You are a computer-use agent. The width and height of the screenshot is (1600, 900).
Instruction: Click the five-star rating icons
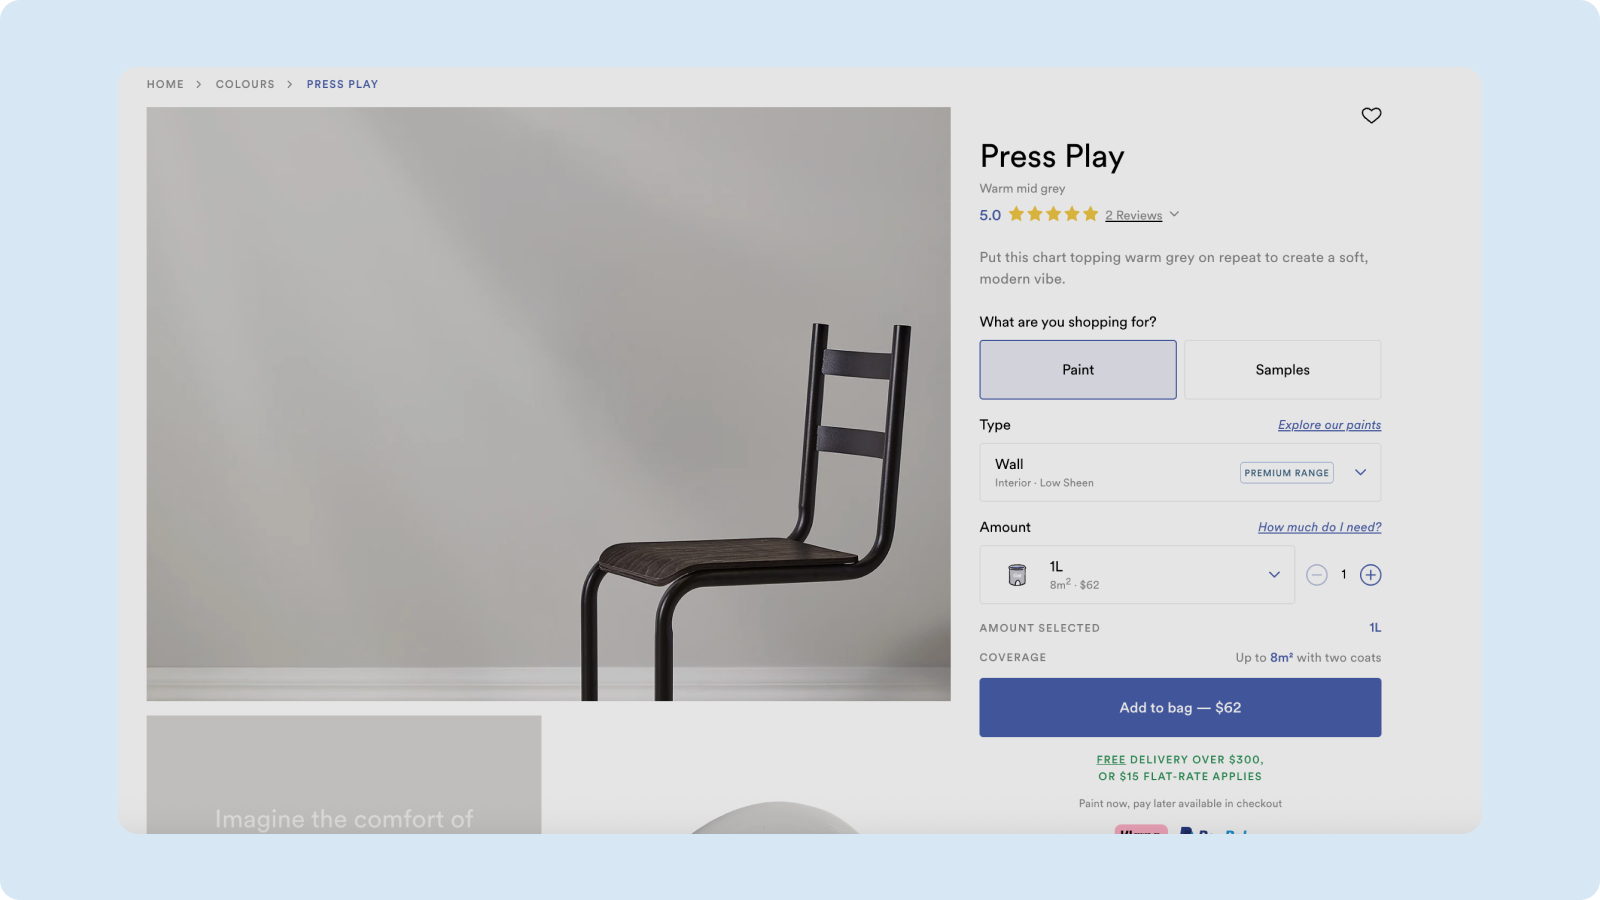coord(1053,214)
